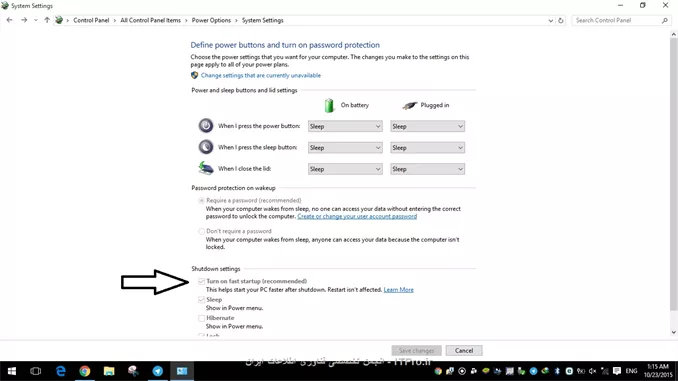Select Don't require a password option
The image size is (678, 381).
coord(201,231)
